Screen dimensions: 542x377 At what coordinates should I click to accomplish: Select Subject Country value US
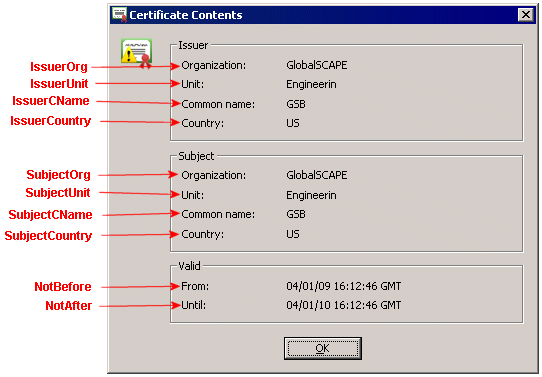pyautogui.click(x=293, y=234)
